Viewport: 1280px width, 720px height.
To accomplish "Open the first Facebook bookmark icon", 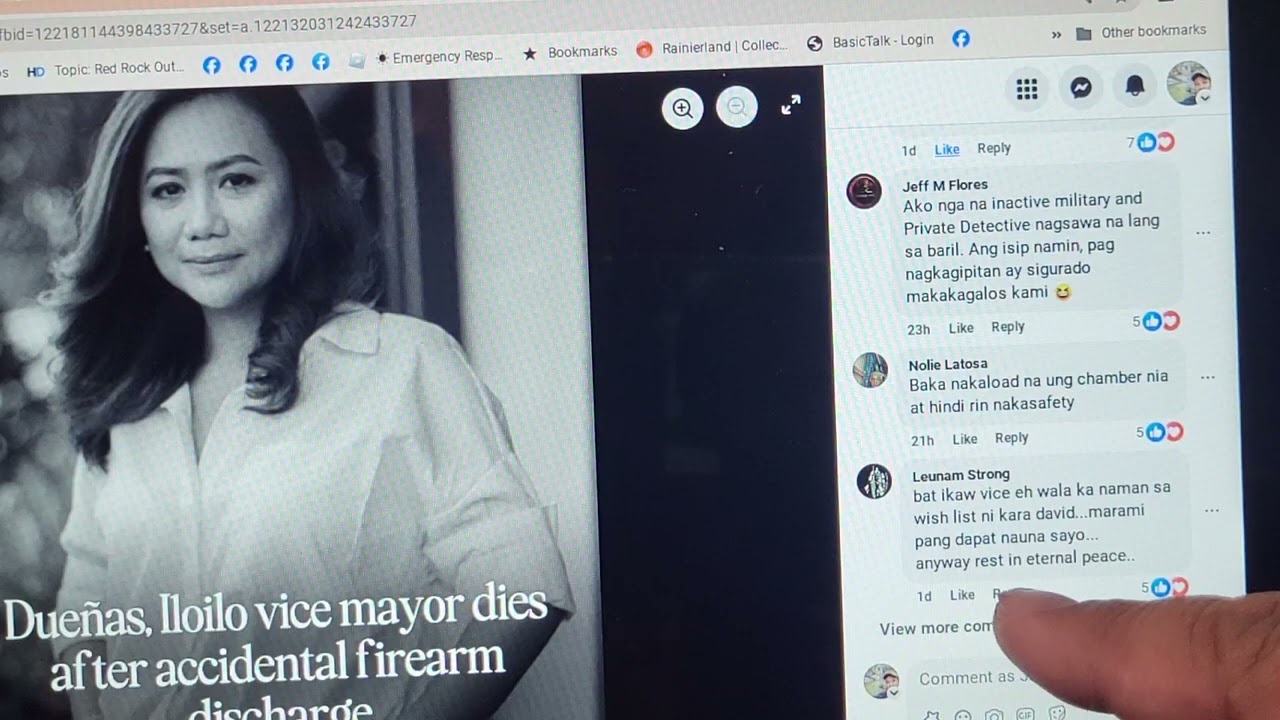I will [212, 65].
